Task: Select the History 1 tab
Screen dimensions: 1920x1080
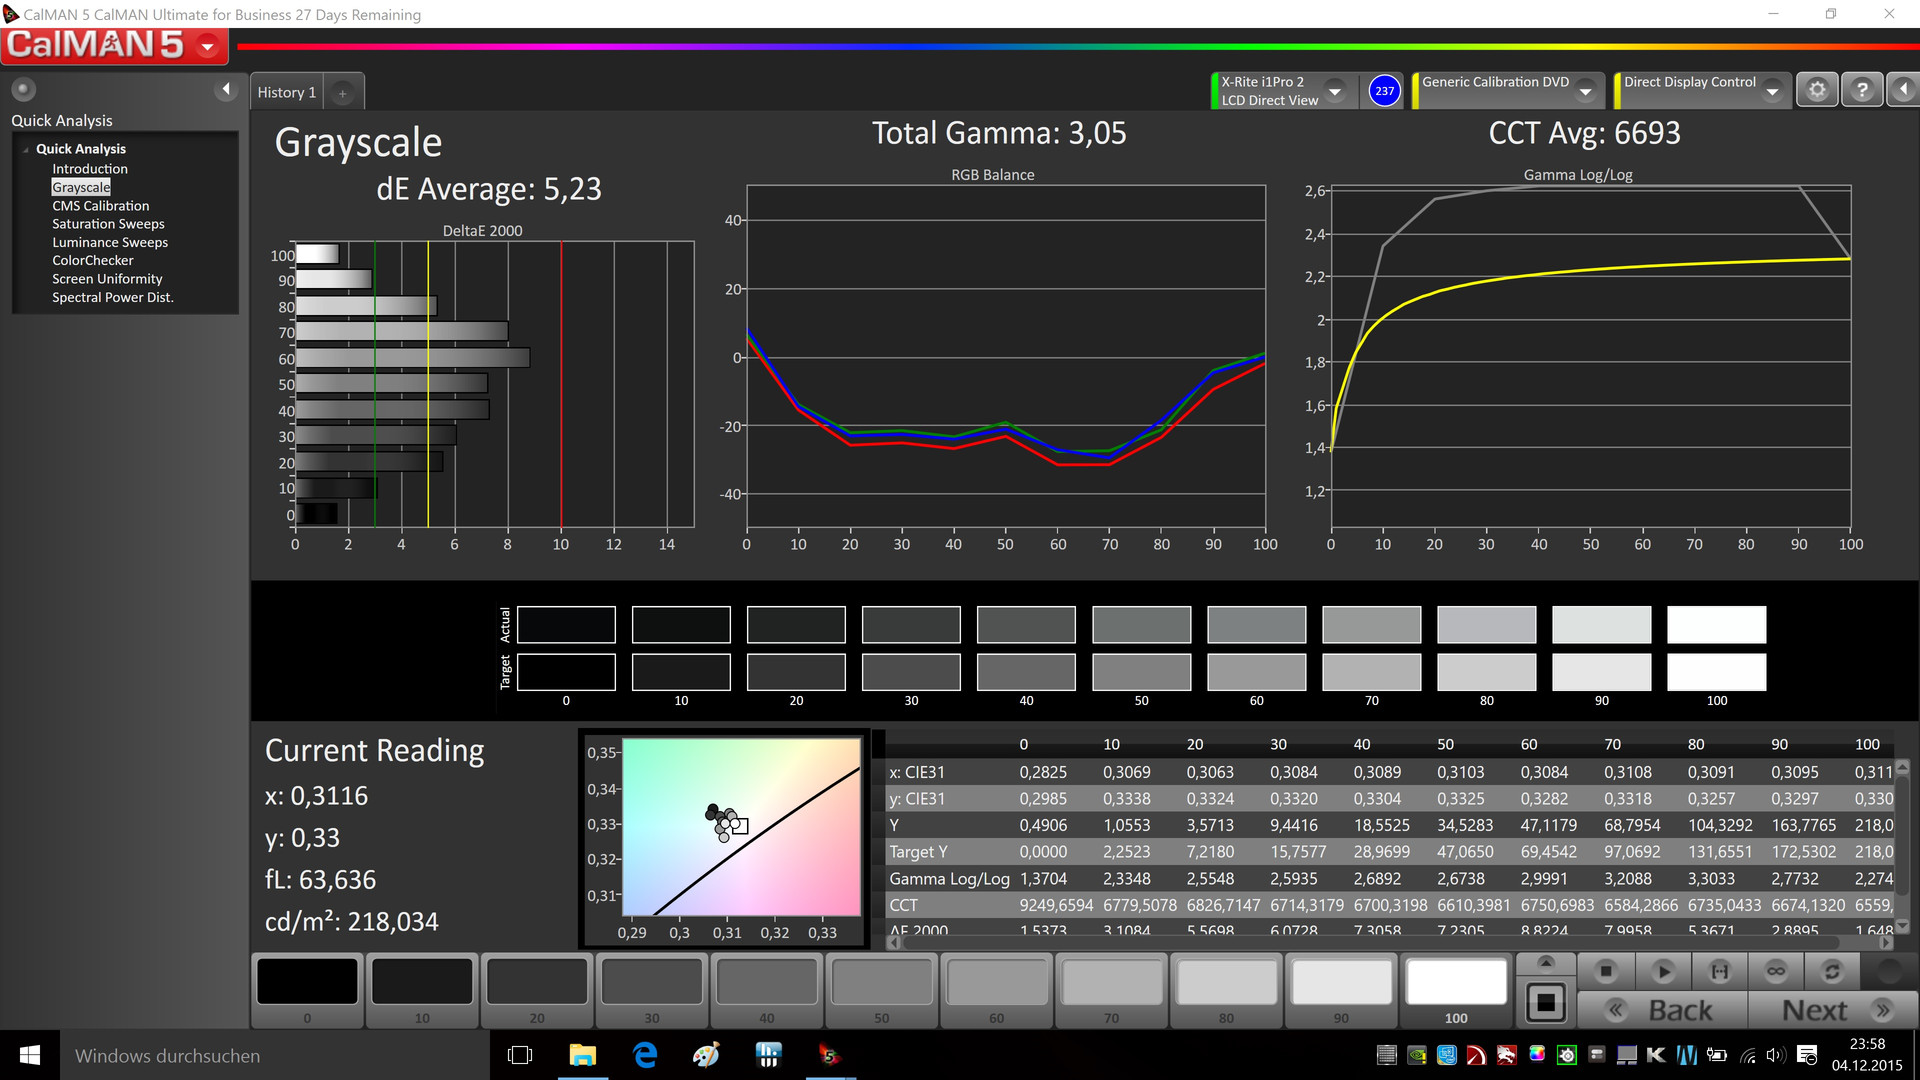Action: coord(287,92)
